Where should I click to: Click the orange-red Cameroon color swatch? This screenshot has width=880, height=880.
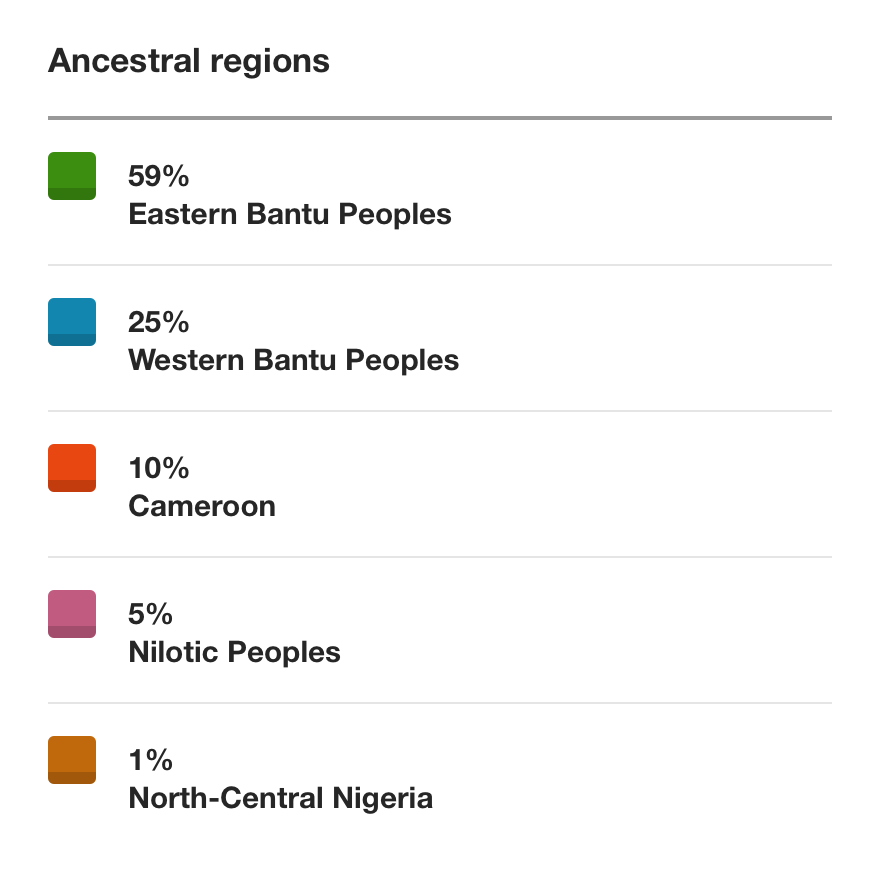click(72, 468)
